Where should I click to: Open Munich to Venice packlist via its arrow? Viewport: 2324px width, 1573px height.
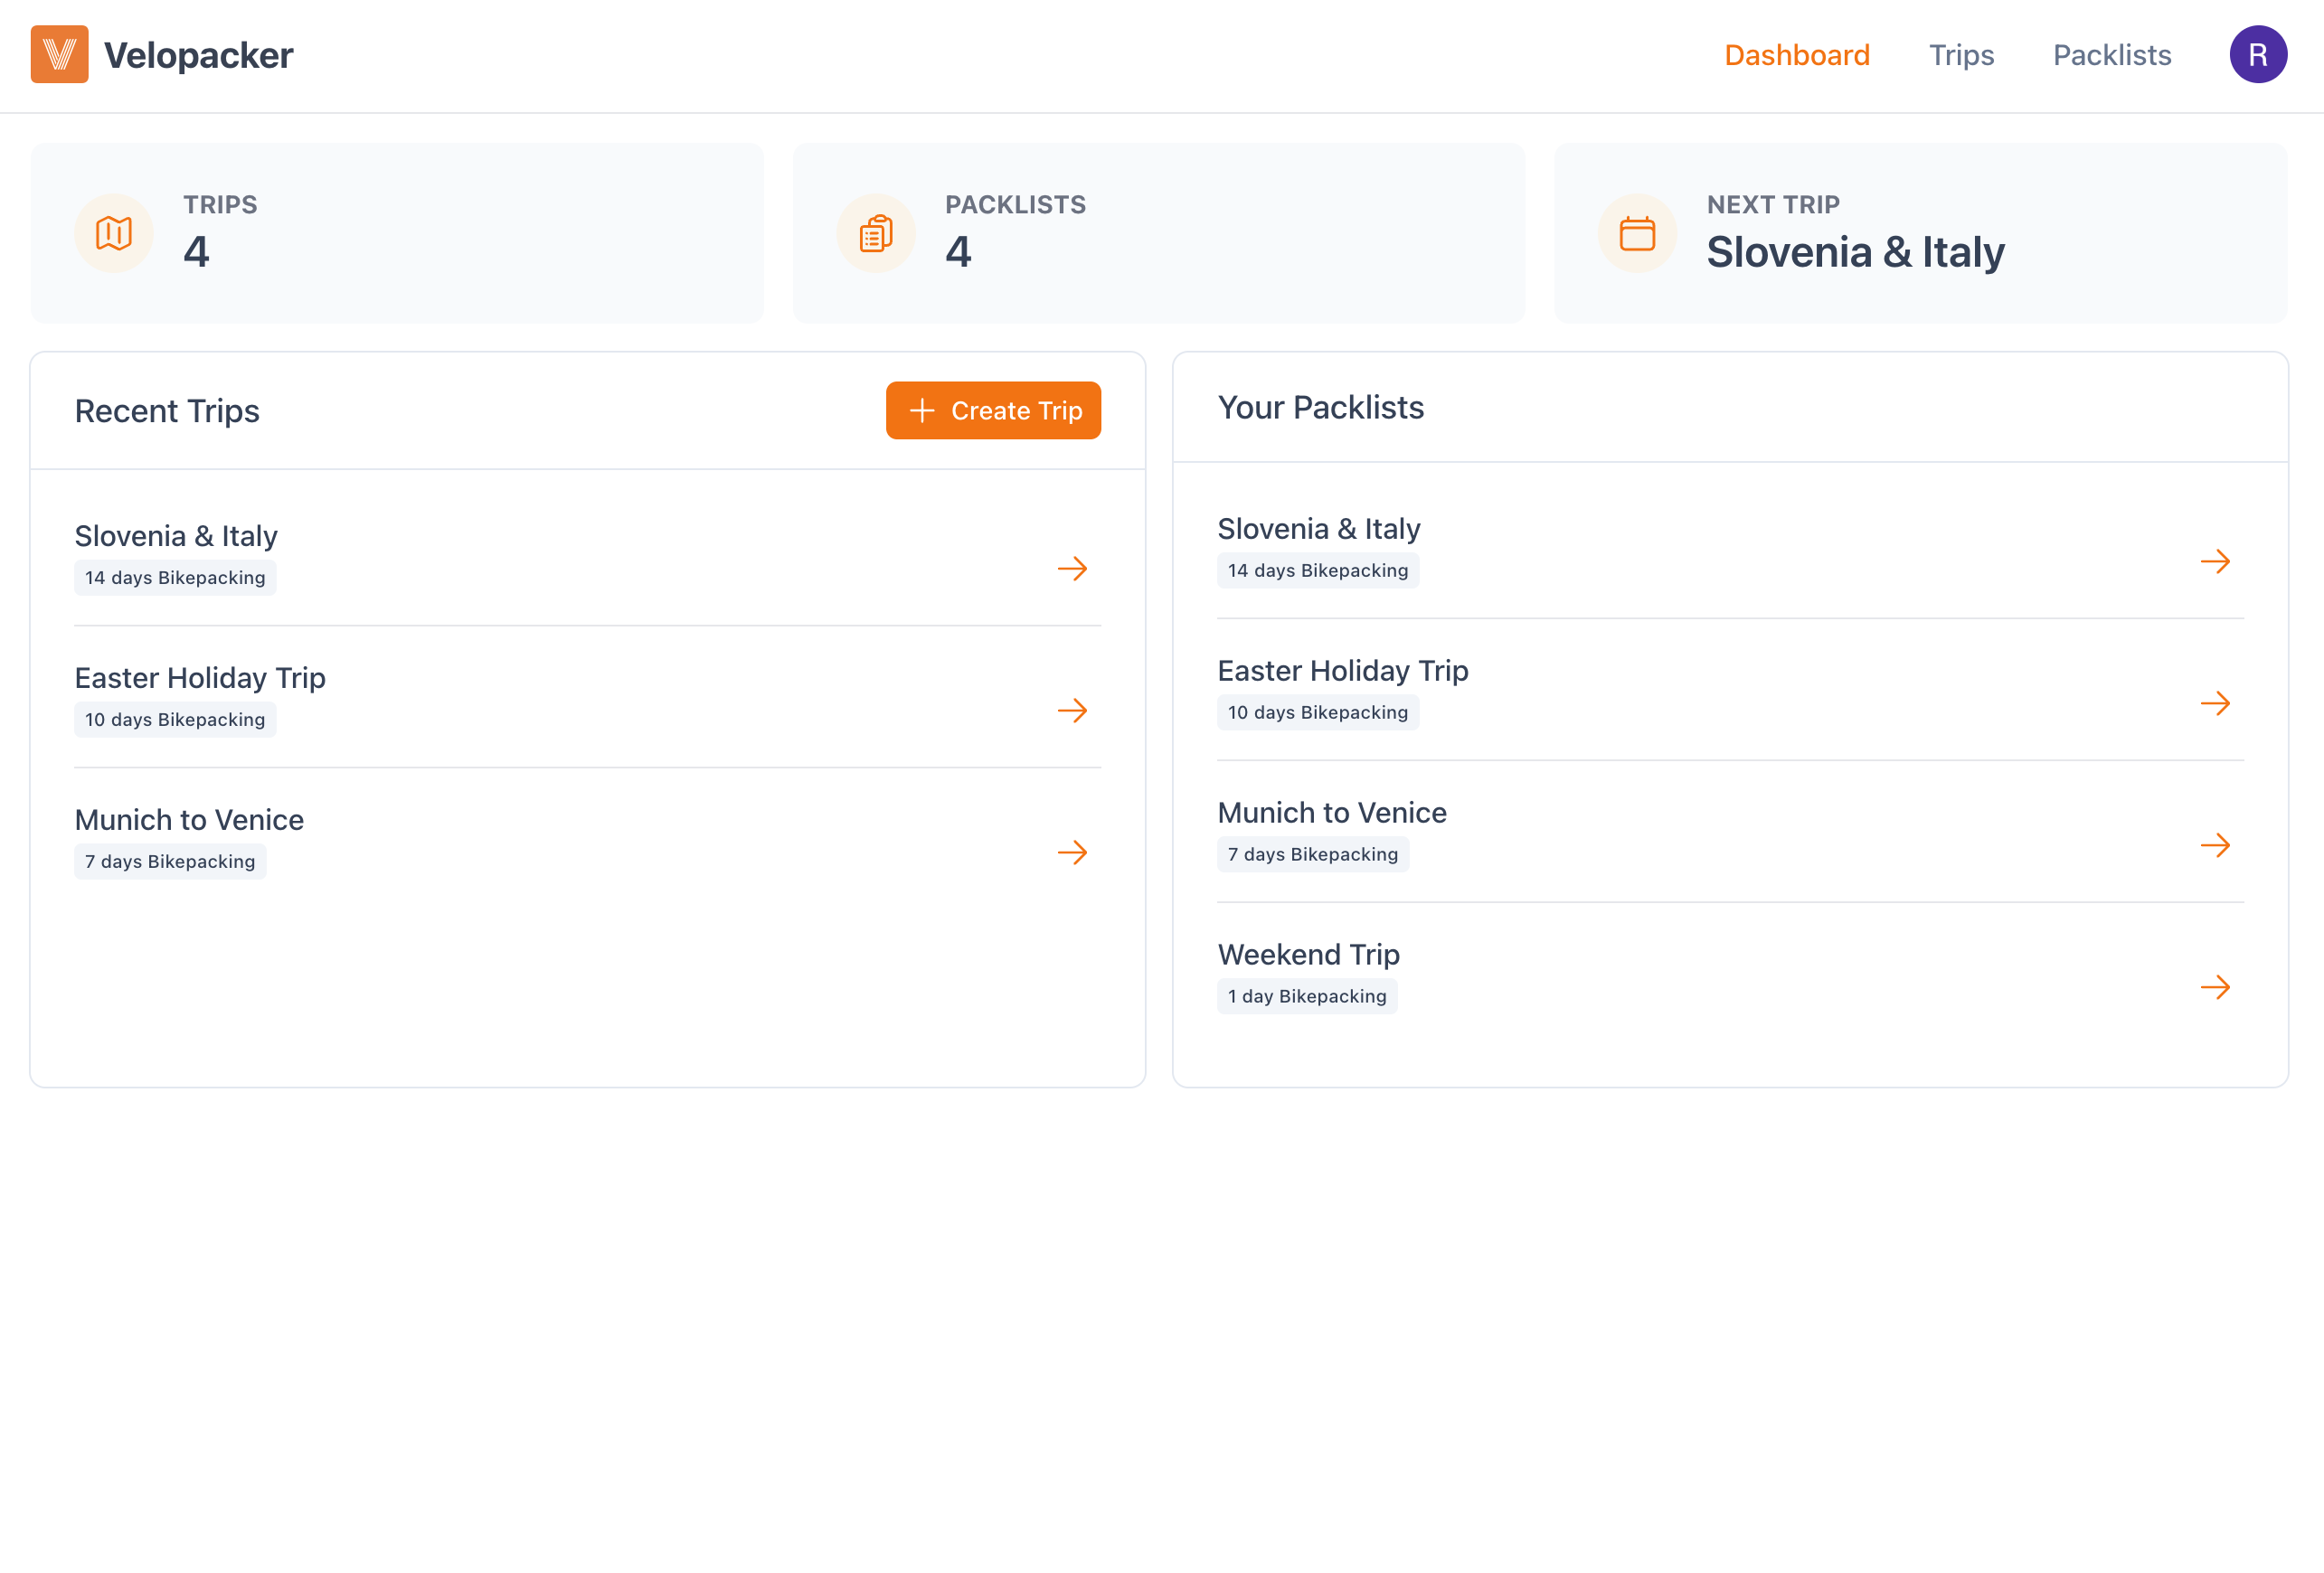(2217, 845)
